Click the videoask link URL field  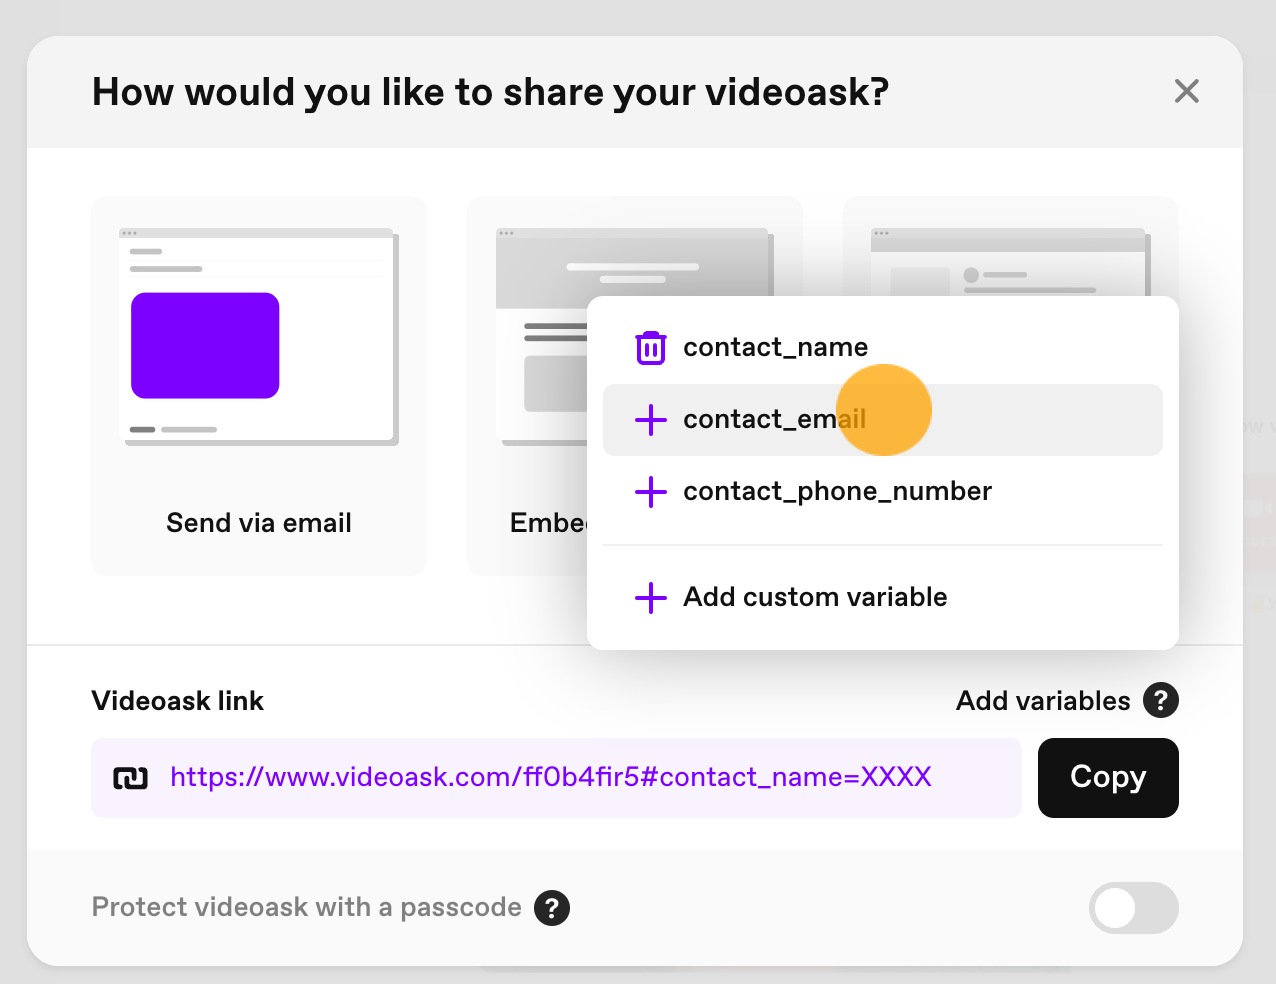point(556,778)
